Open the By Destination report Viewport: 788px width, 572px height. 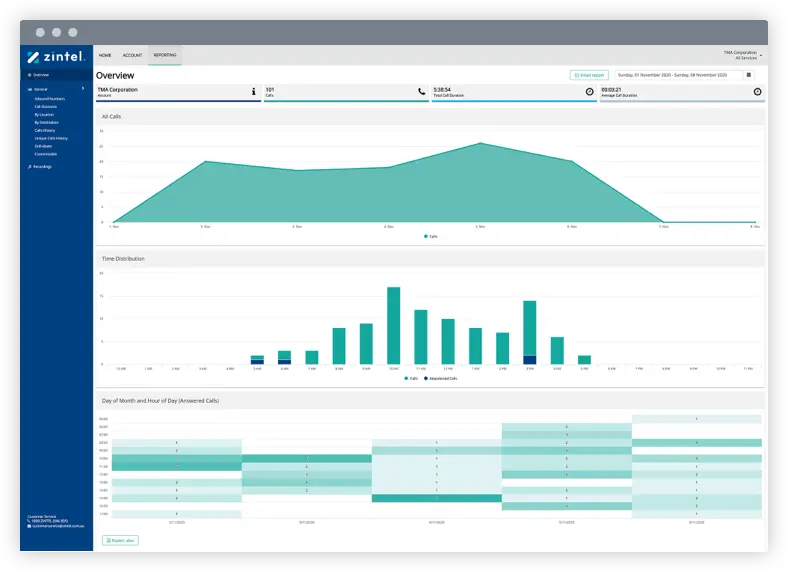[46, 122]
